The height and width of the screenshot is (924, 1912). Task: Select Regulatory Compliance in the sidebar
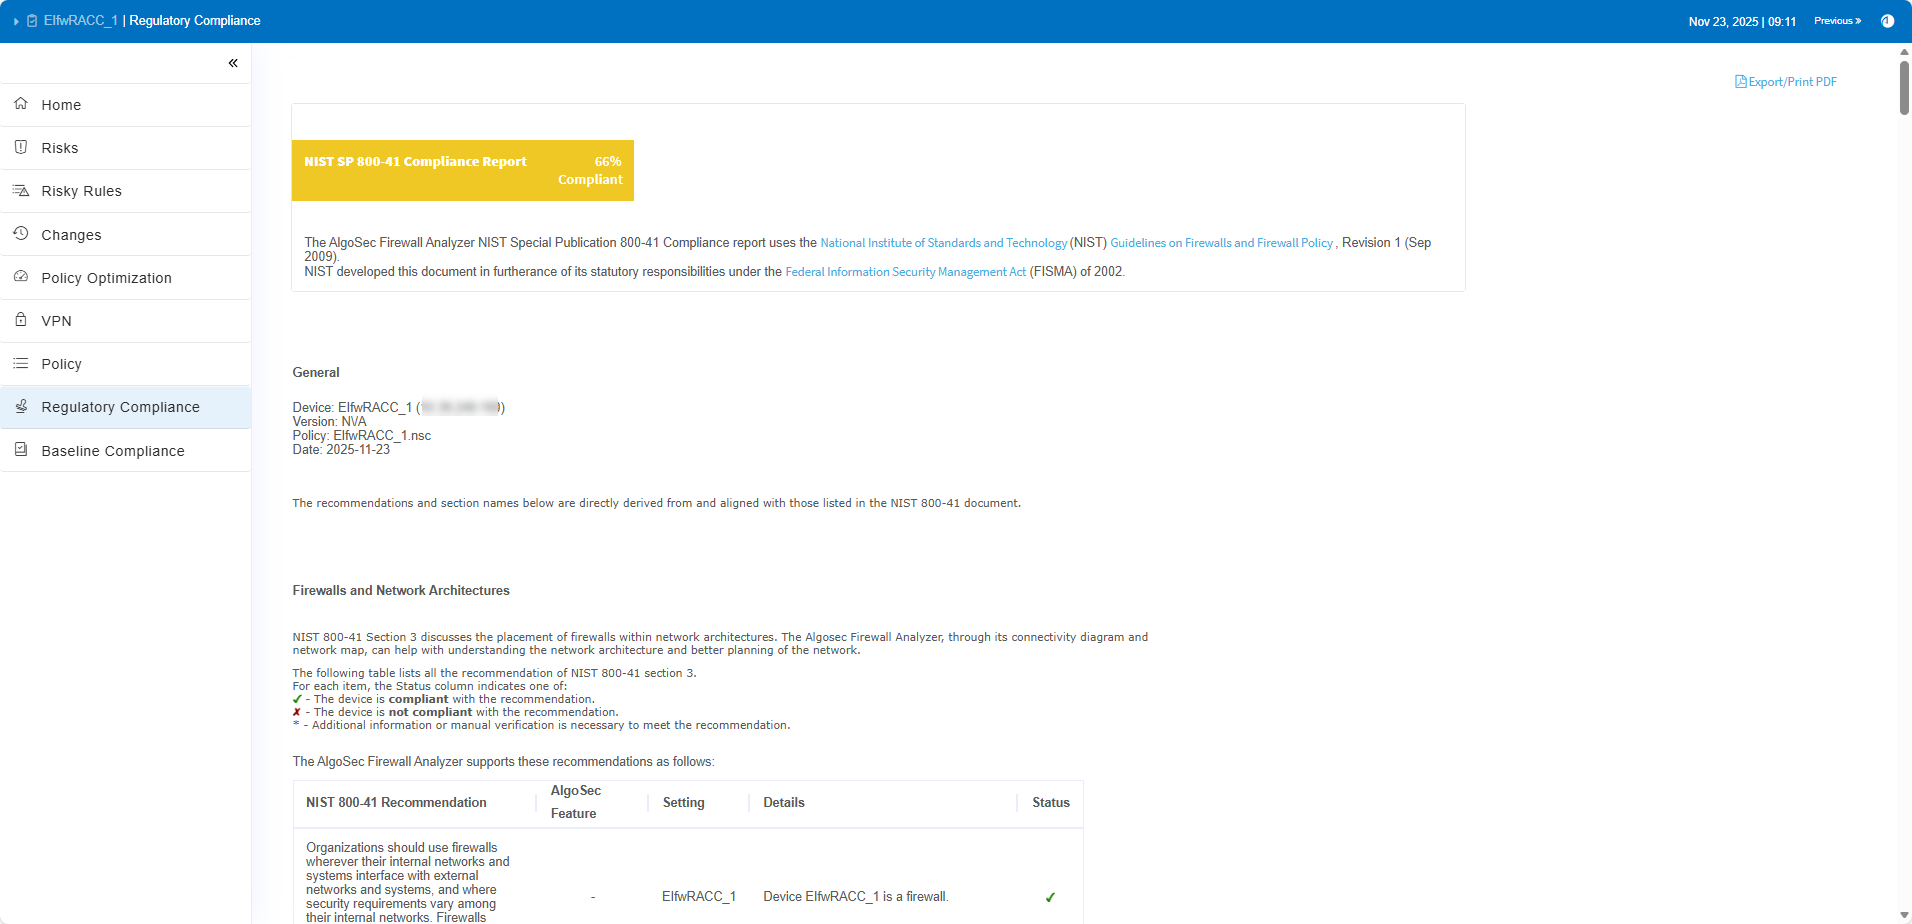pos(120,407)
